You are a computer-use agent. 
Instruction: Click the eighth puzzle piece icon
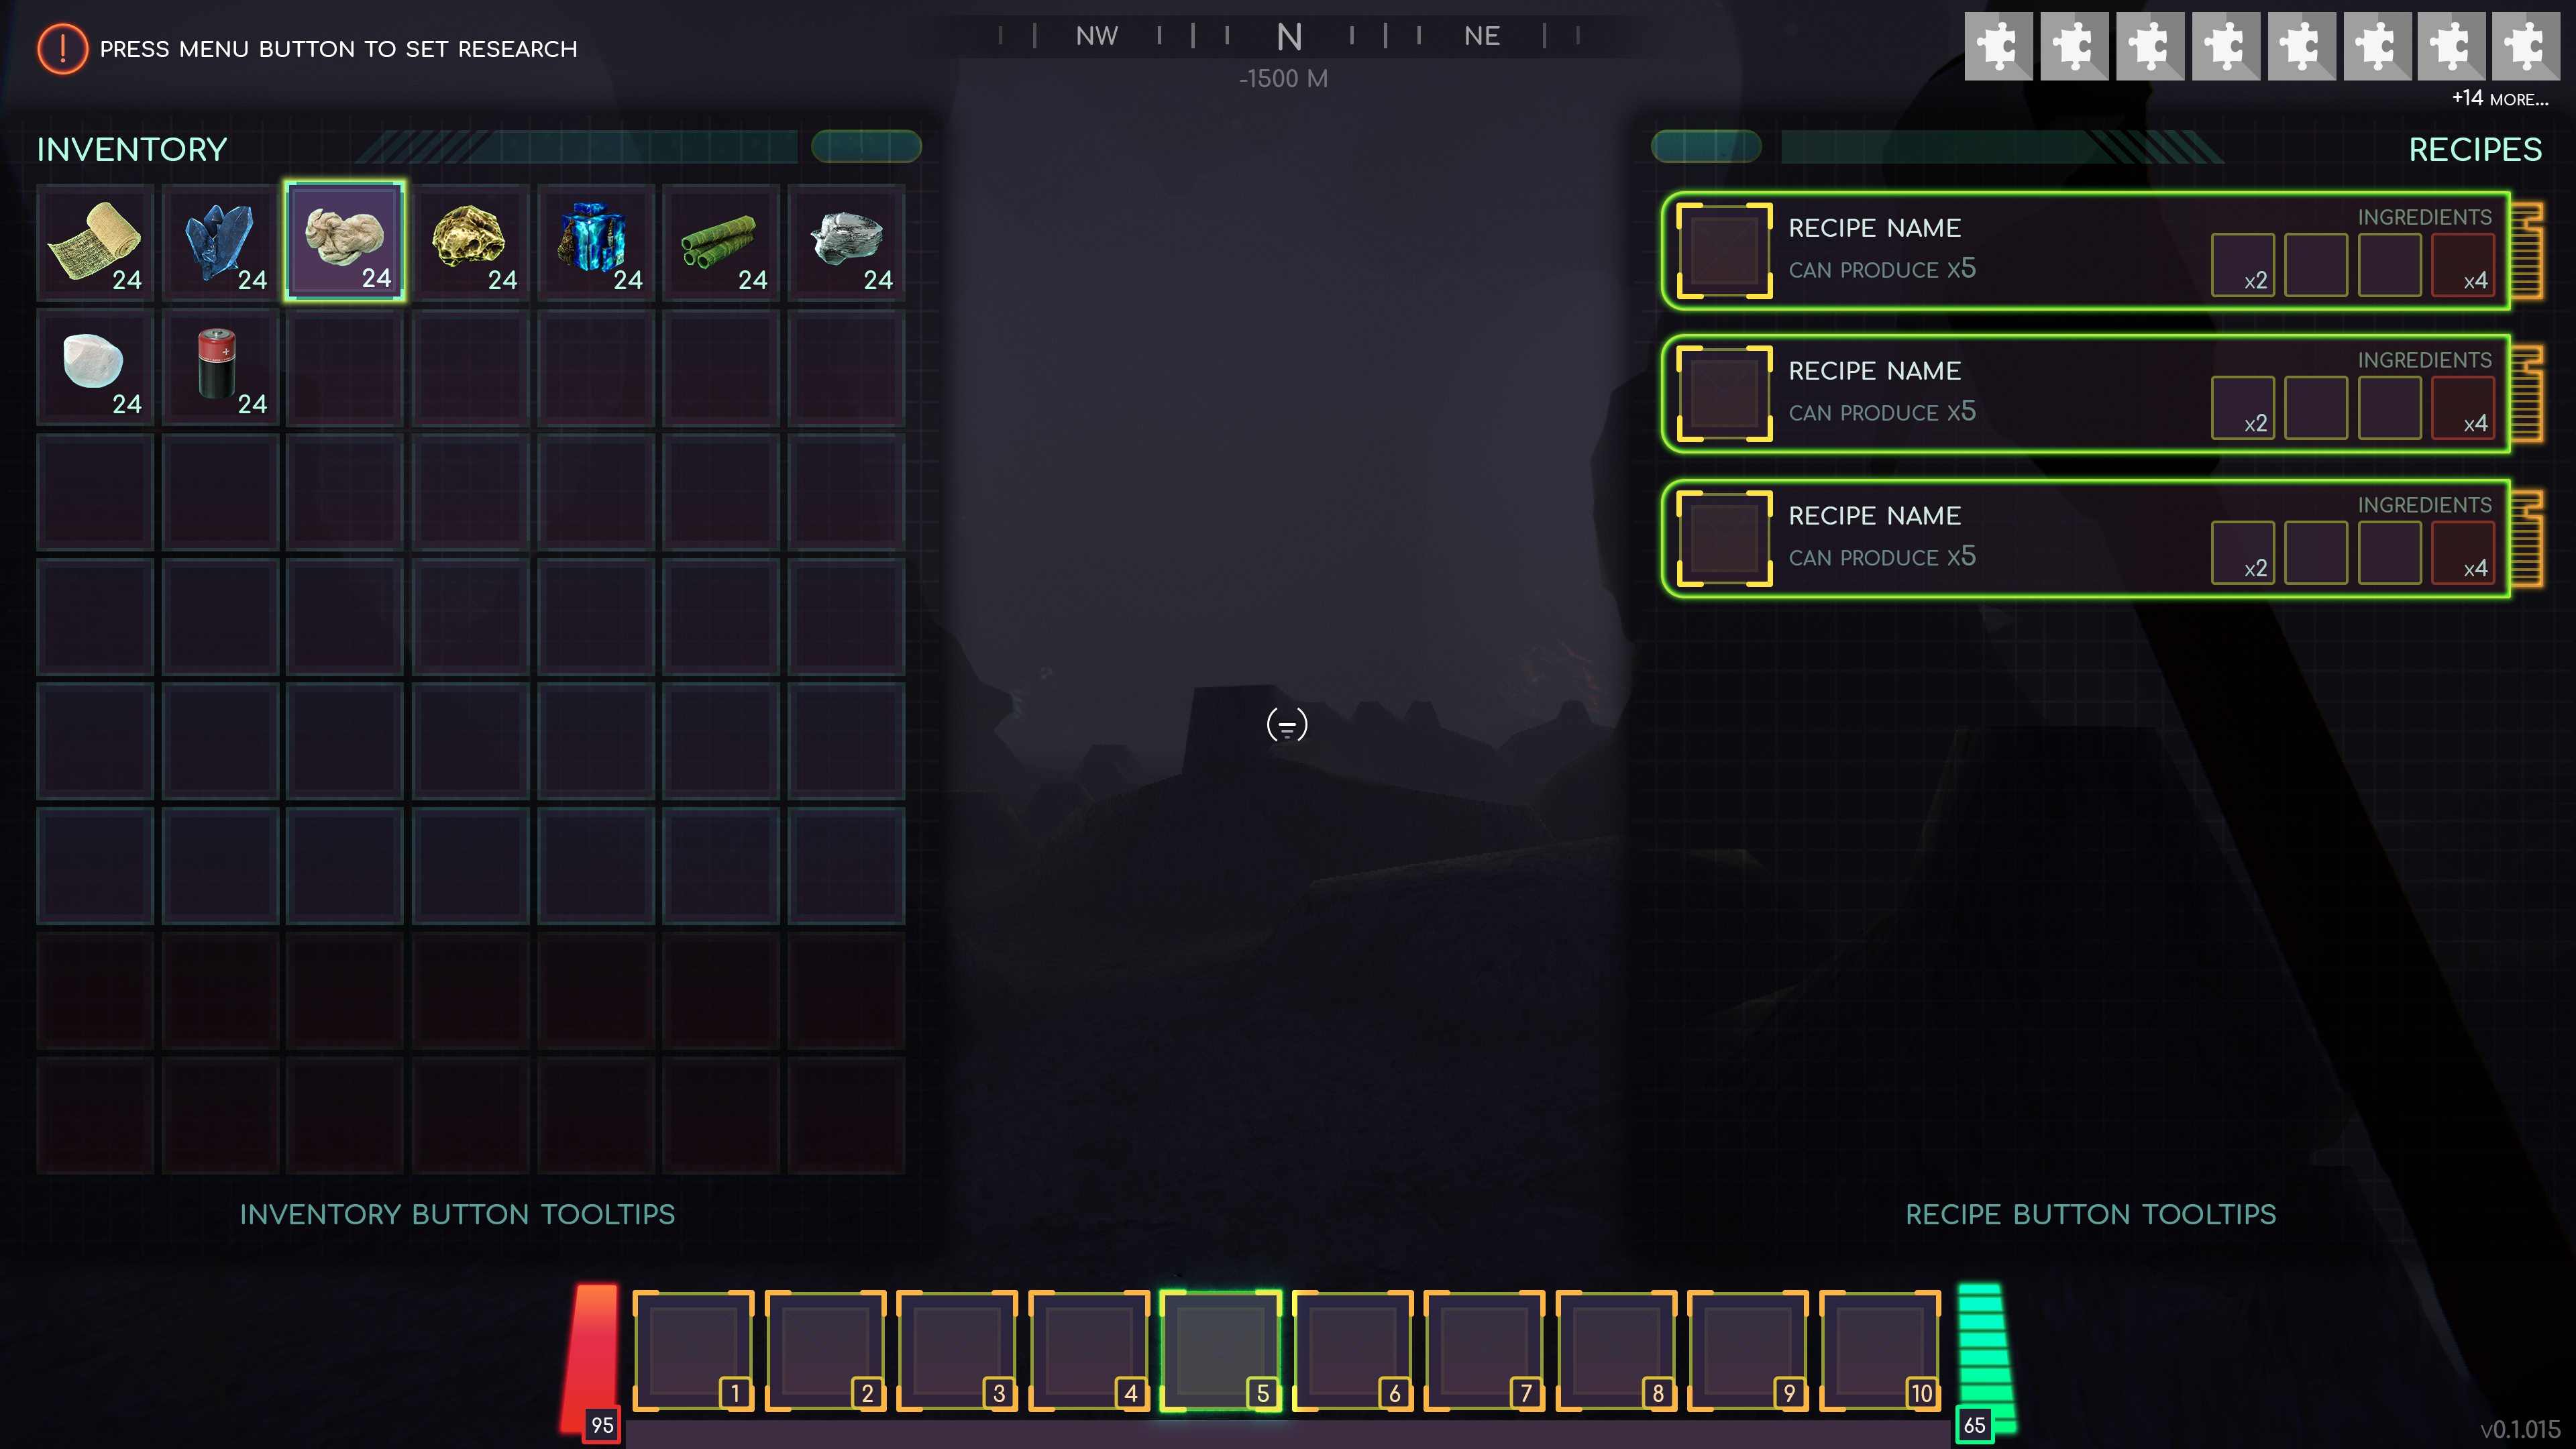click(2526, 46)
